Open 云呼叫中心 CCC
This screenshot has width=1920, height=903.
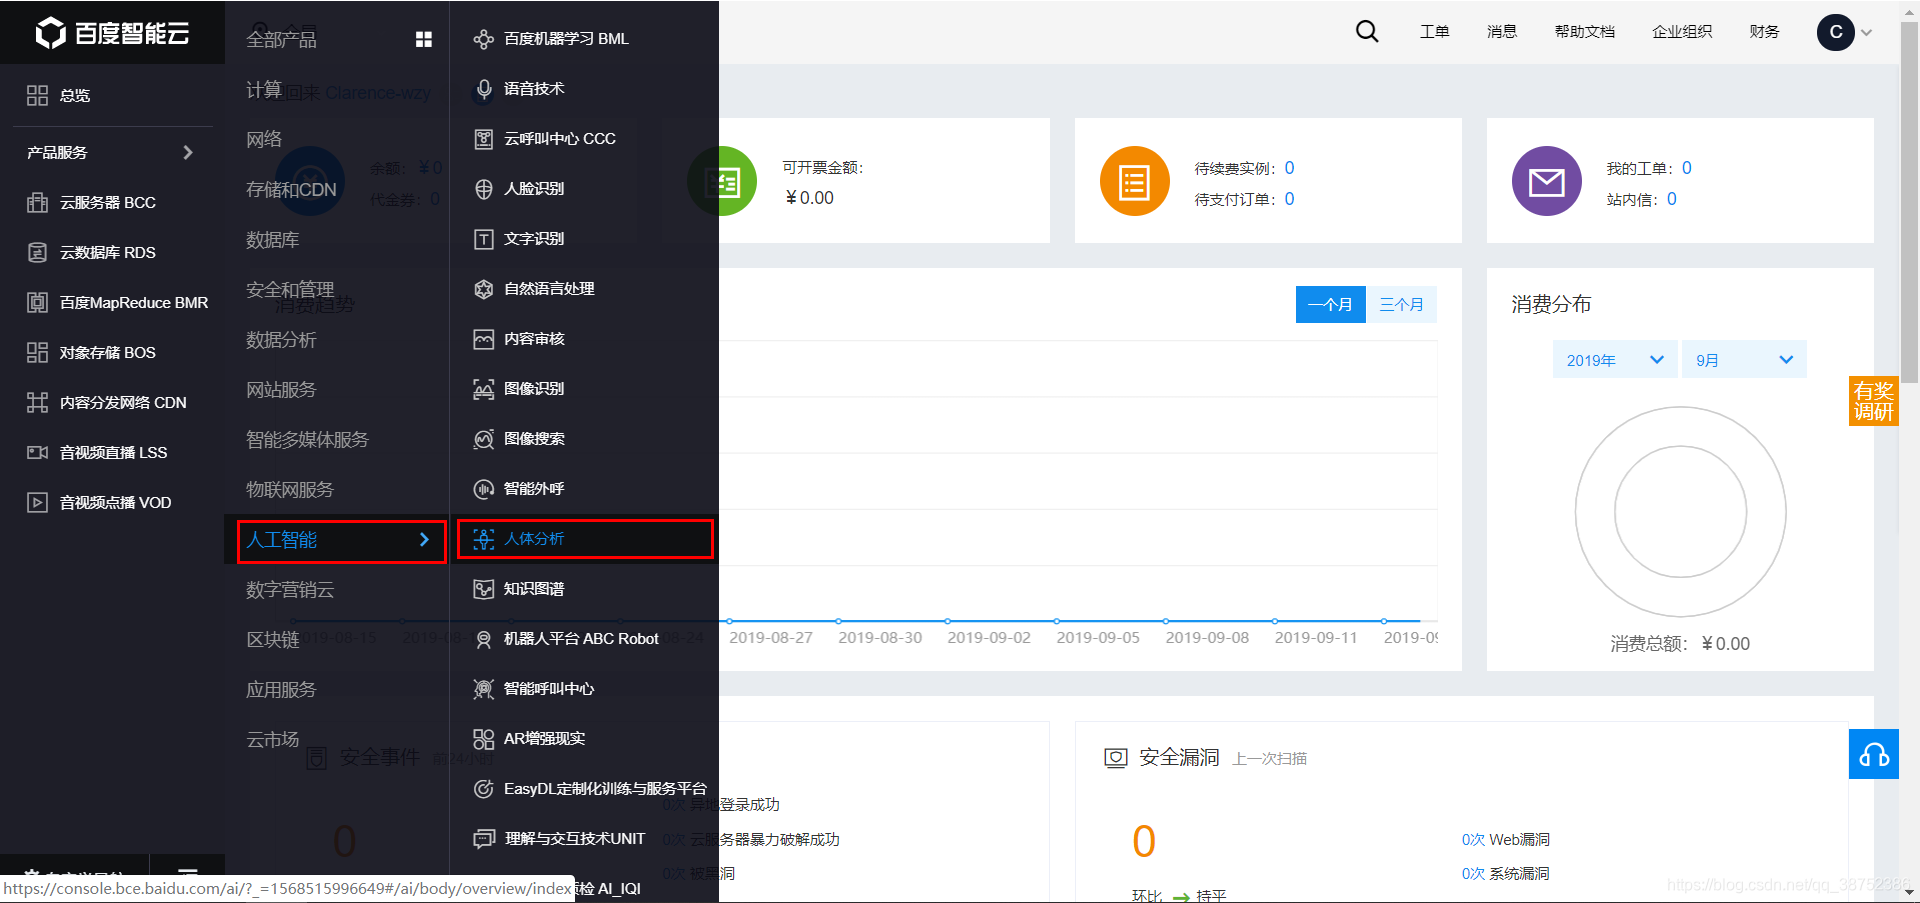545,139
